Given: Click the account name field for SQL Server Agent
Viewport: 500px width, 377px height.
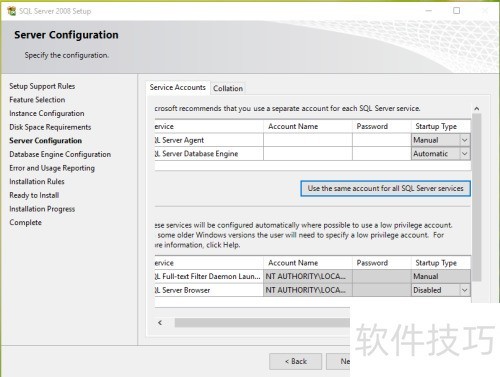Looking at the screenshot, I should pos(308,140).
